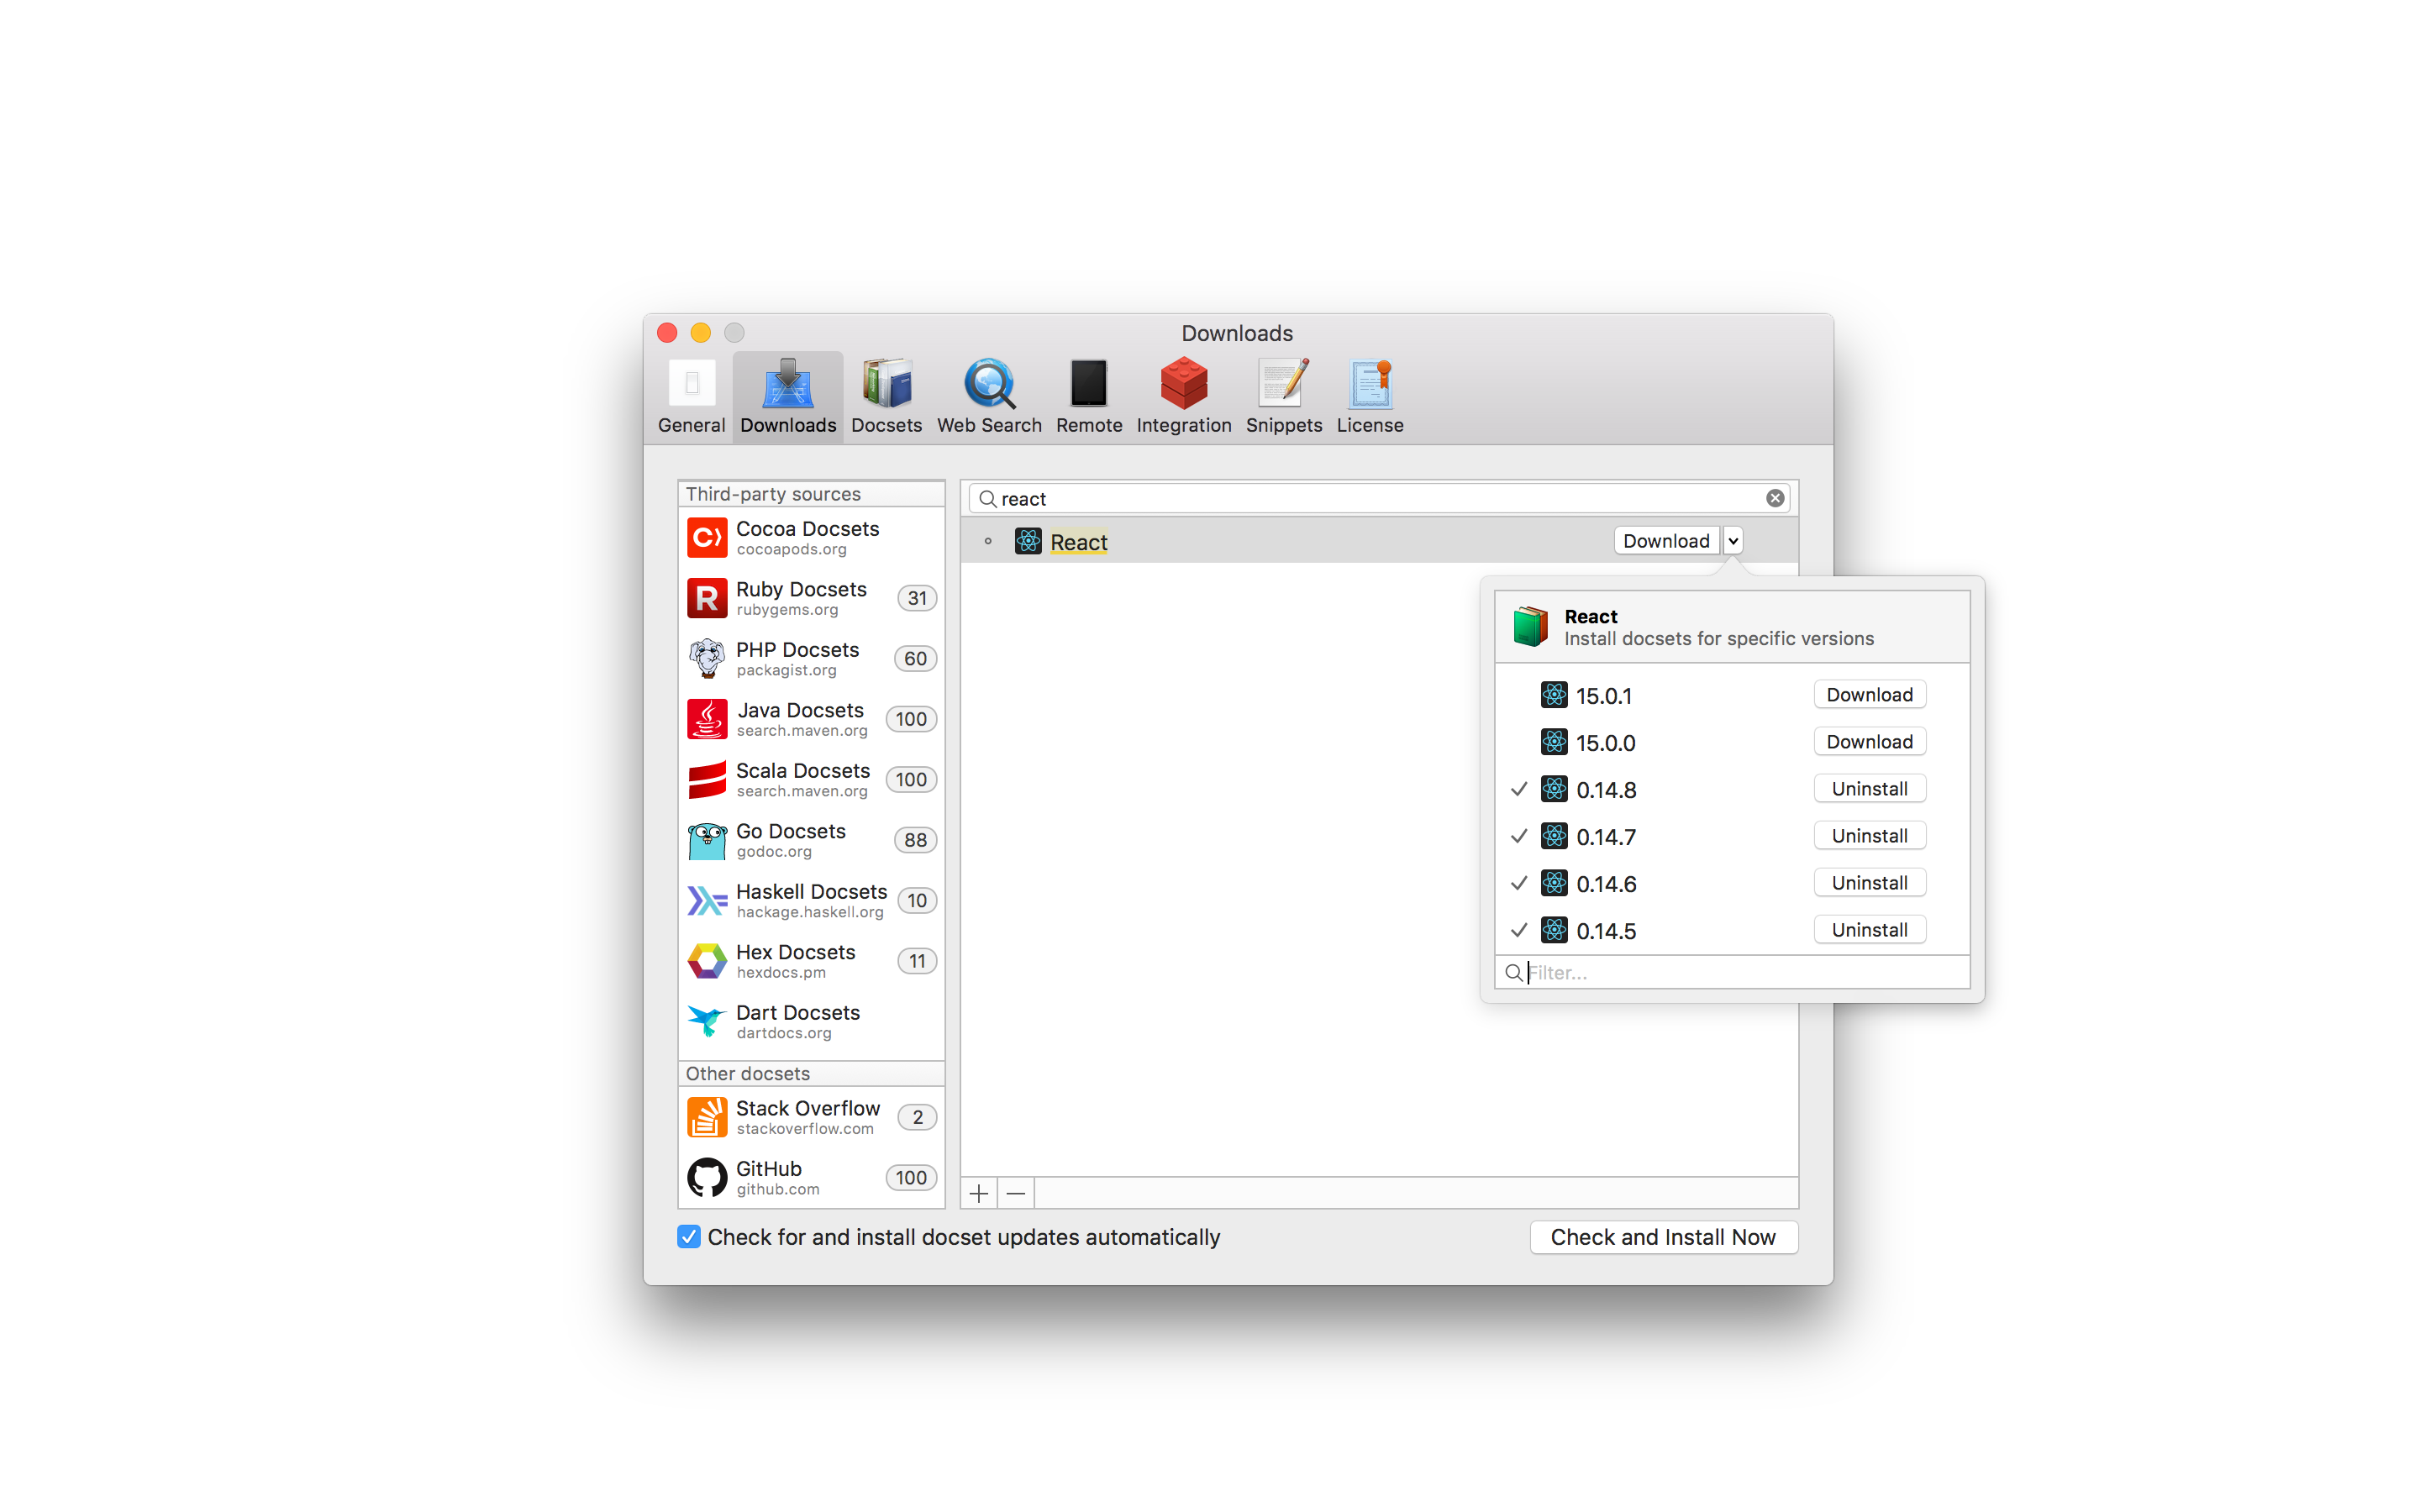
Task: Expand React version dropdown arrow
Action: pos(1733,541)
